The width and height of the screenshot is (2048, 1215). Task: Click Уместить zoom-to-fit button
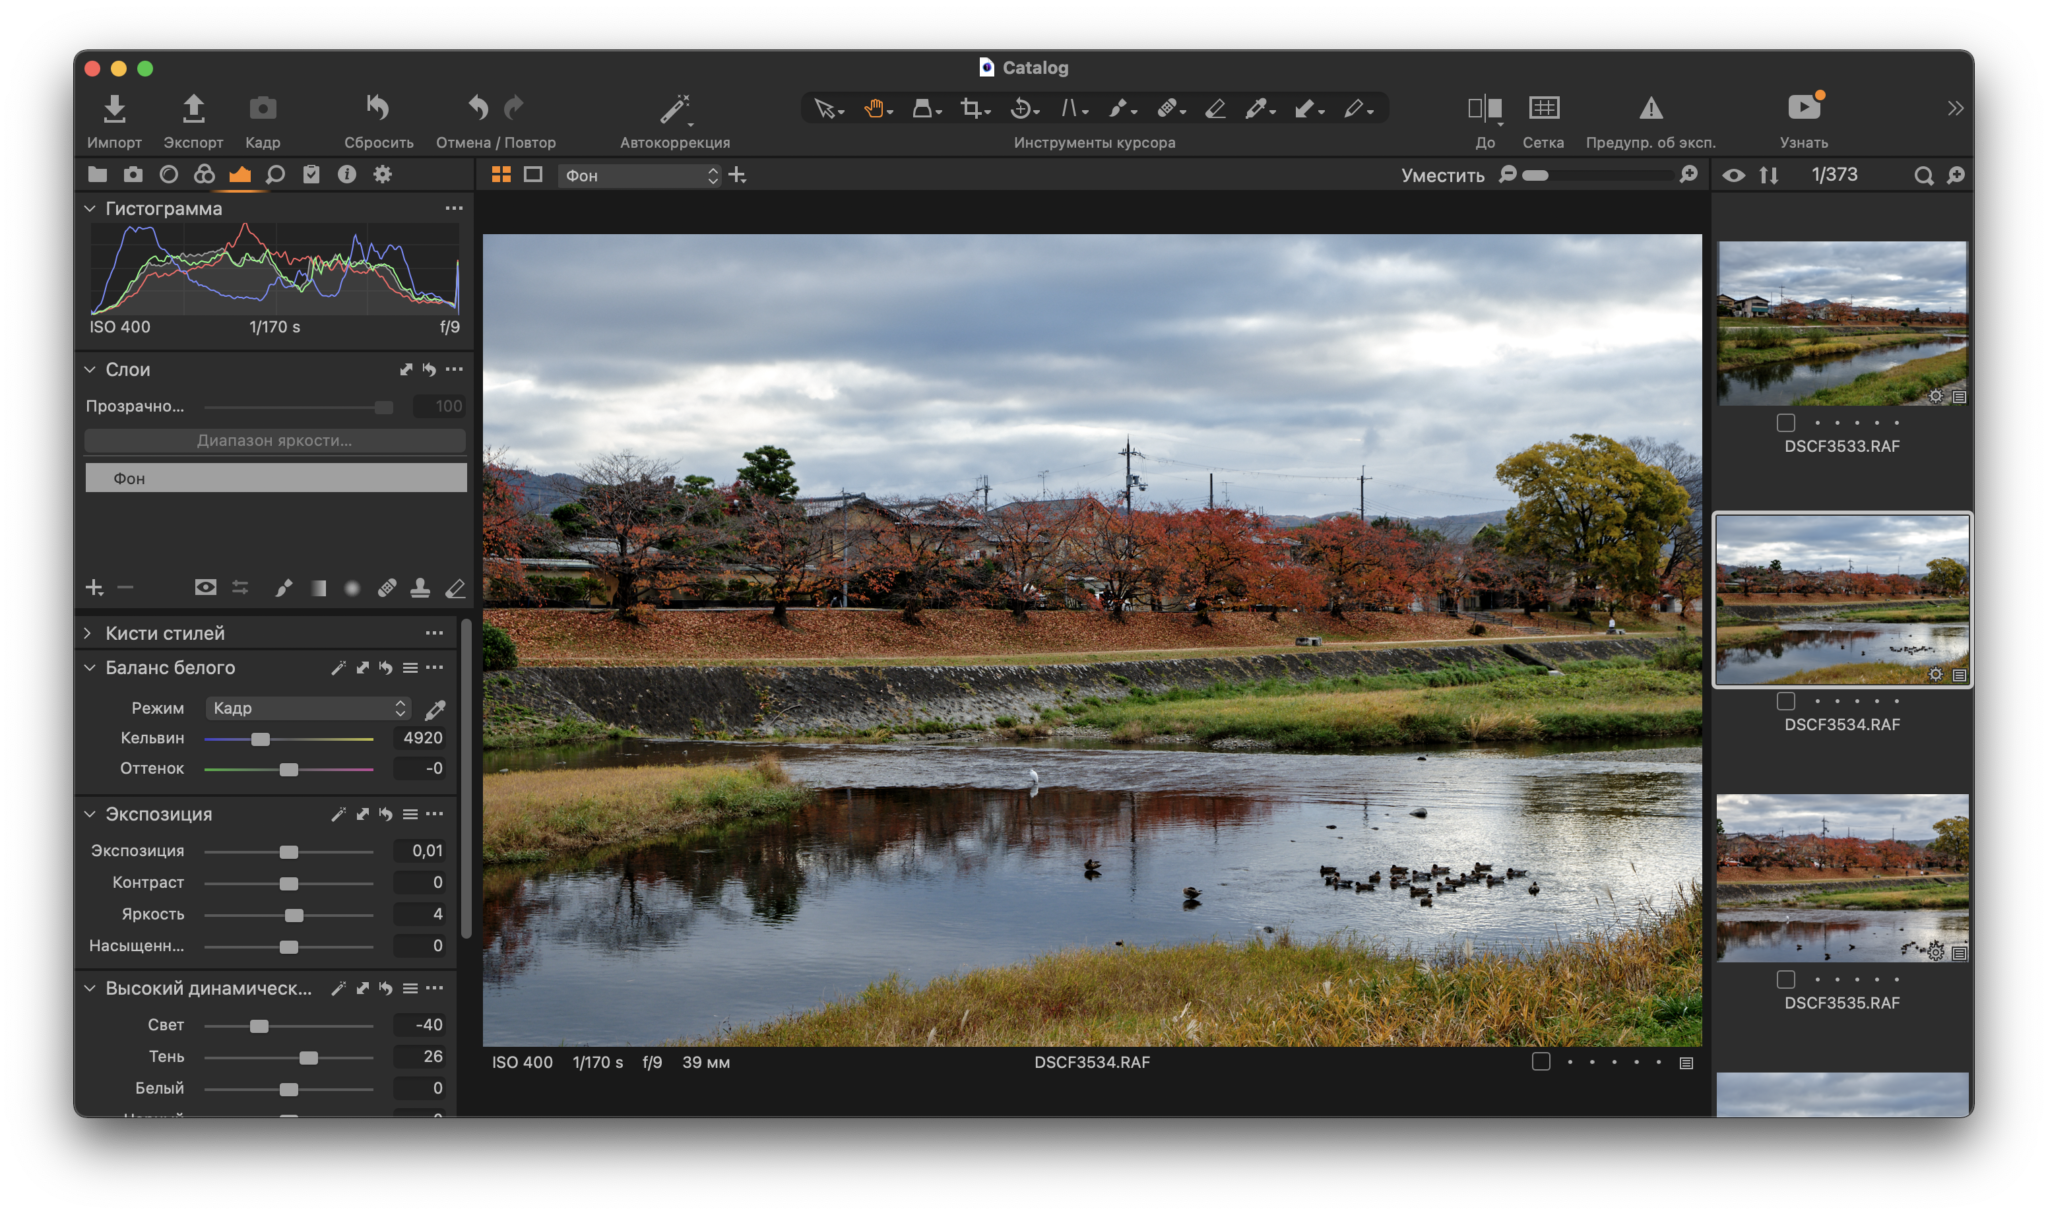click(1442, 176)
